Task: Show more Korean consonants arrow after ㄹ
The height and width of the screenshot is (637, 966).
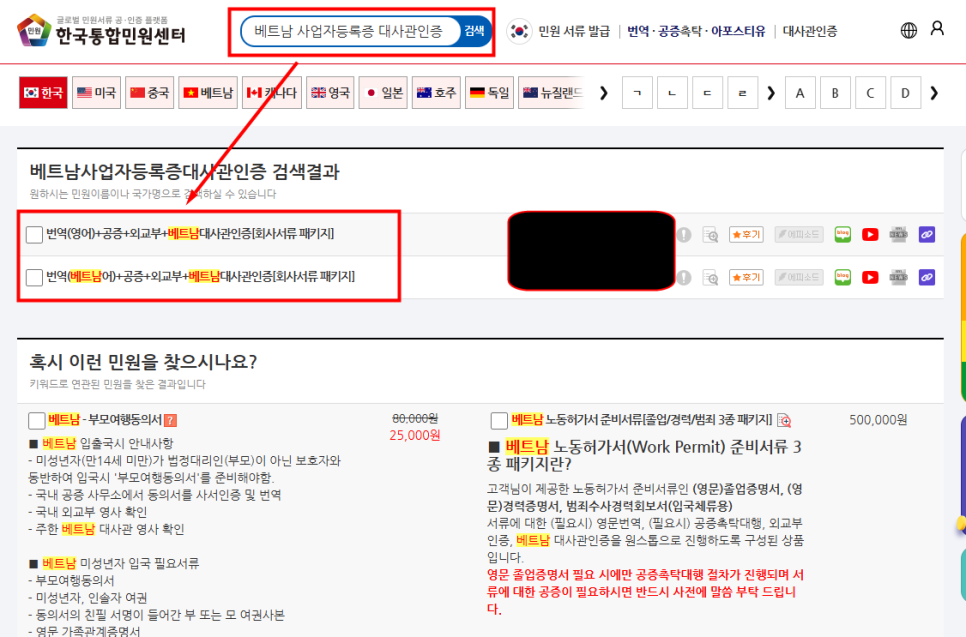Action: [771, 93]
